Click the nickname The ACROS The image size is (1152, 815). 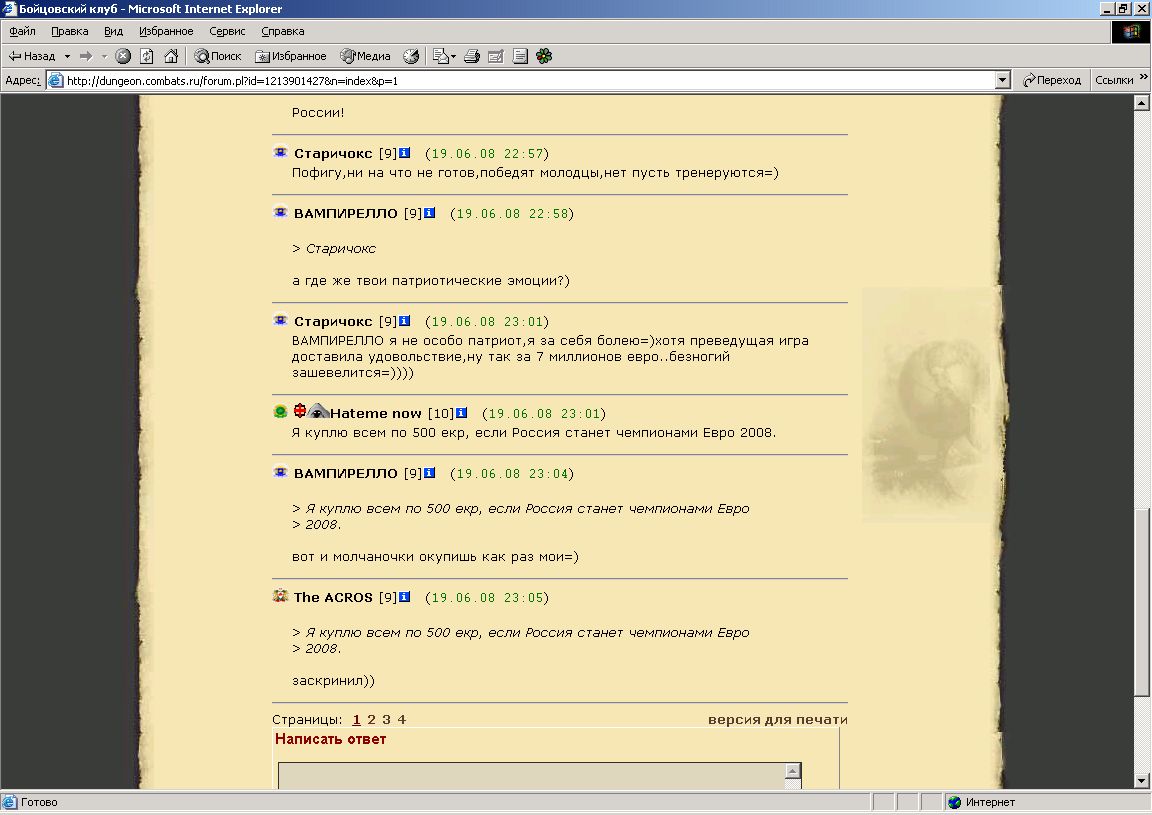(x=333, y=597)
